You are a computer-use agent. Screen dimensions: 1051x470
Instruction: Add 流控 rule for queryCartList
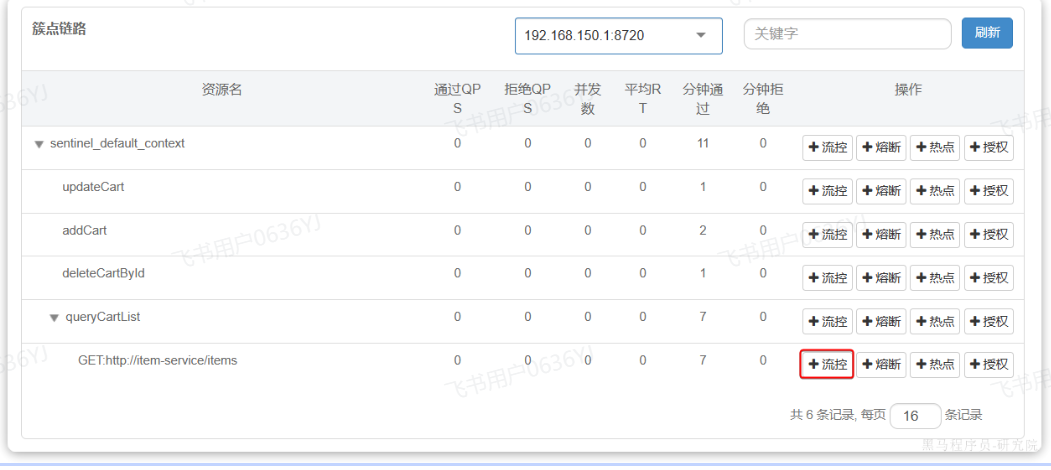[x=827, y=321]
